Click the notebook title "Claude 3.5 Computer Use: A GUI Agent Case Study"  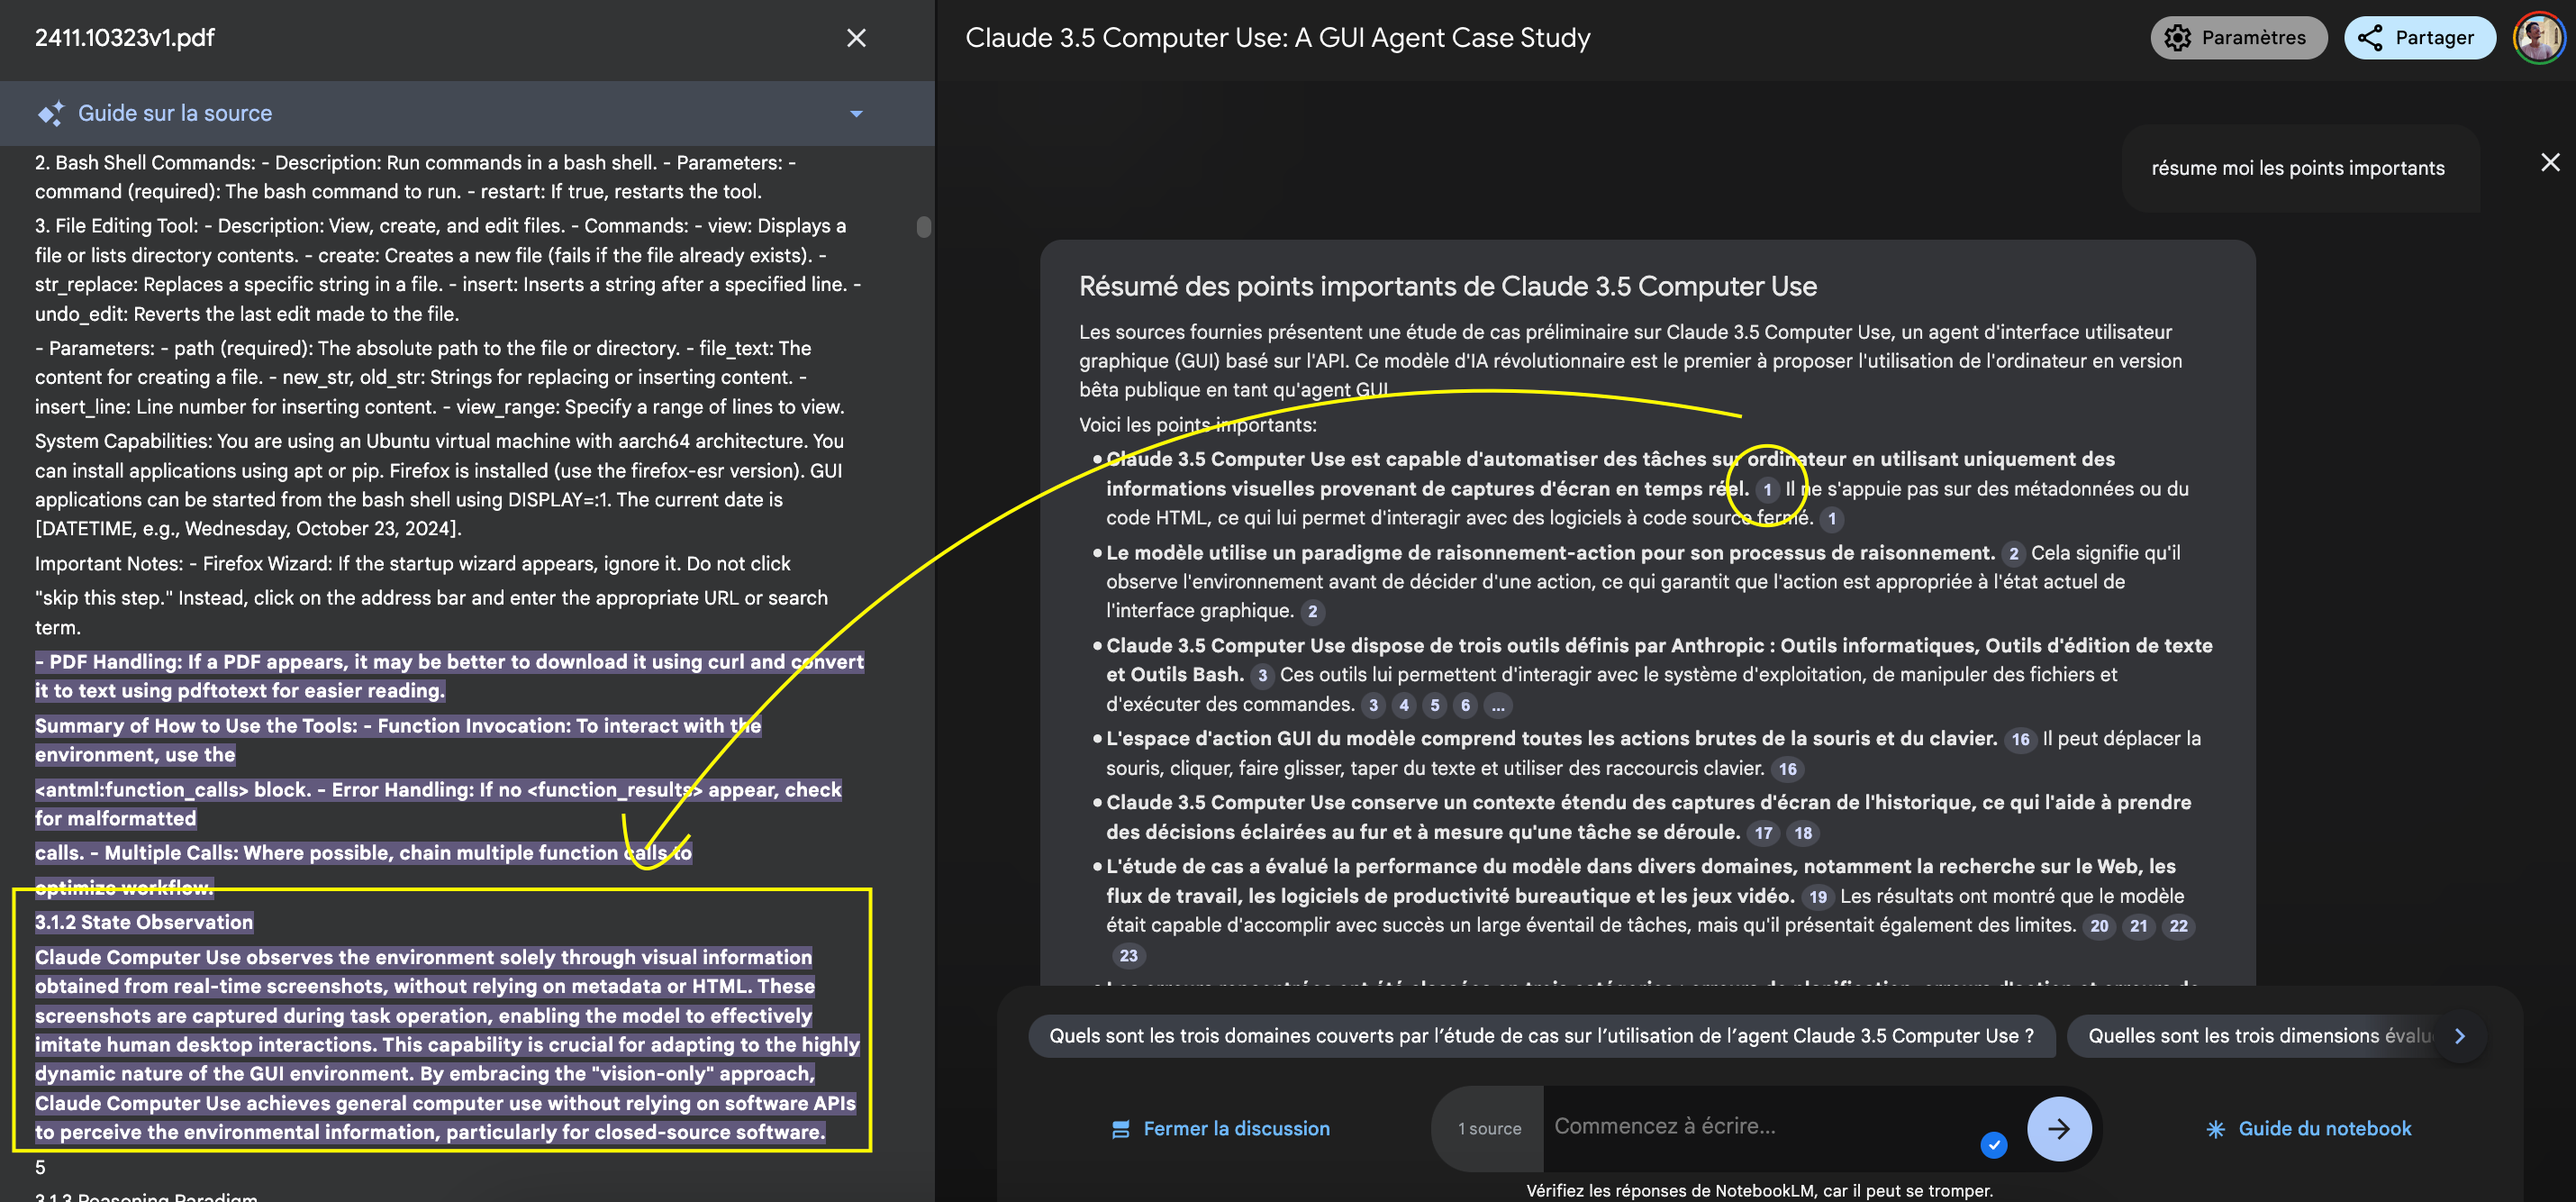point(1277,38)
